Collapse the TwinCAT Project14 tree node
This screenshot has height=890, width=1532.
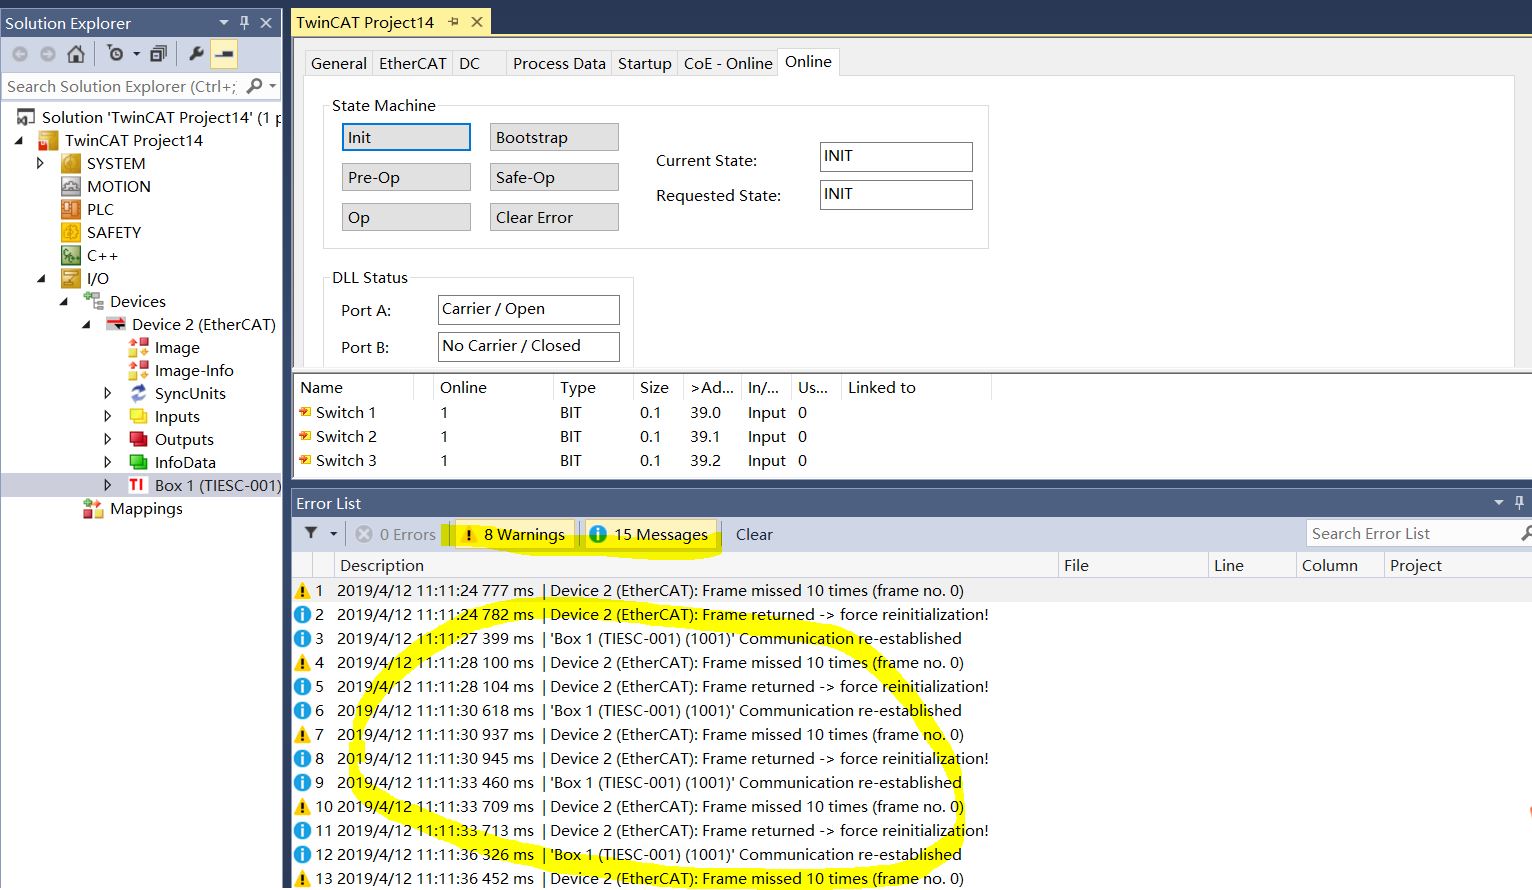click(x=19, y=141)
